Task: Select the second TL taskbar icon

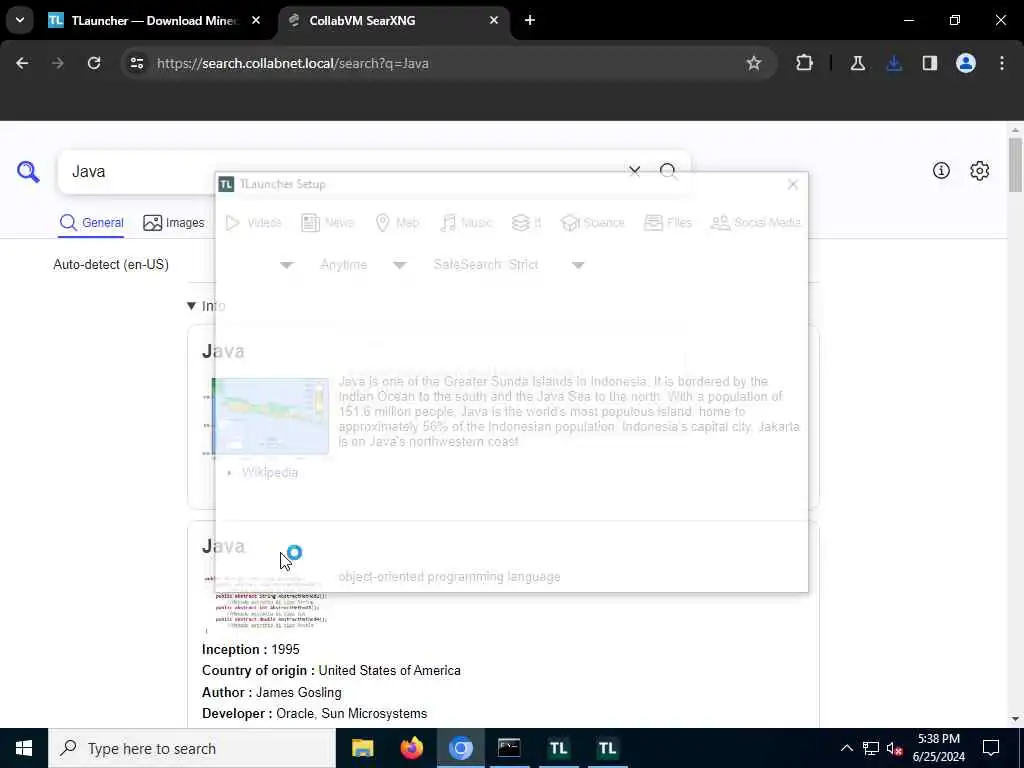Action: point(607,748)
